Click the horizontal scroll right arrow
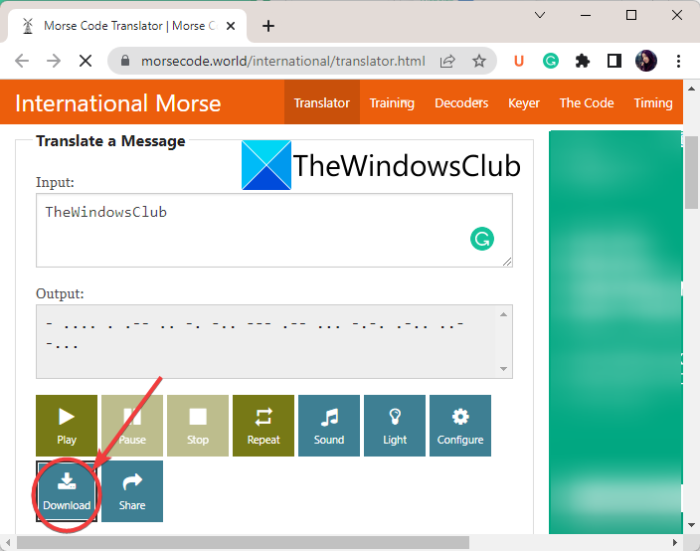This screenshot has width=700, height=551. point(675,543)
